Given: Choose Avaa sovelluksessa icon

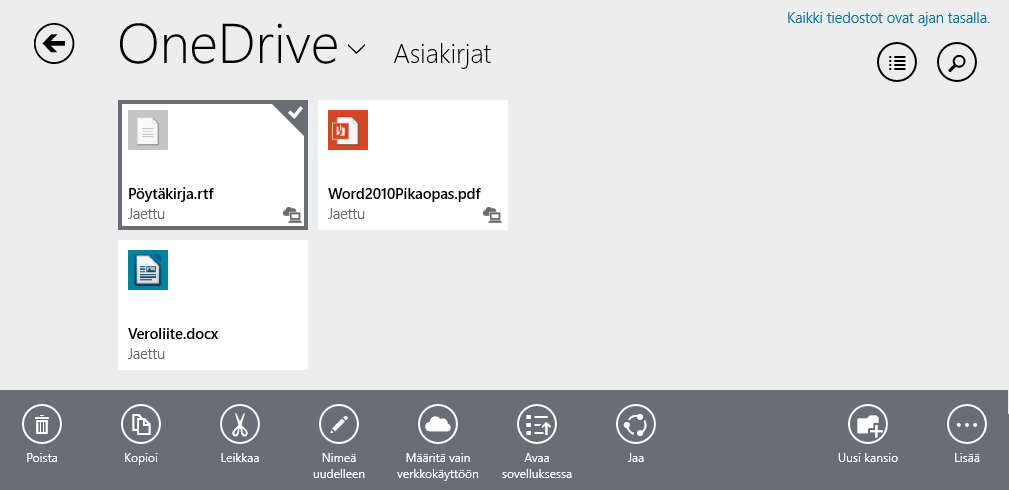Looking at the screenshot, I should 537,425.
